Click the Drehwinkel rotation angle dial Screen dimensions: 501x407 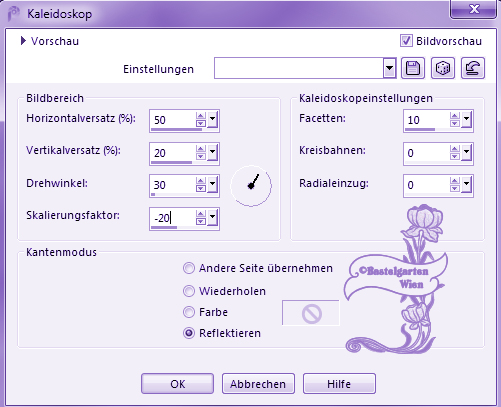pos(251,186)
